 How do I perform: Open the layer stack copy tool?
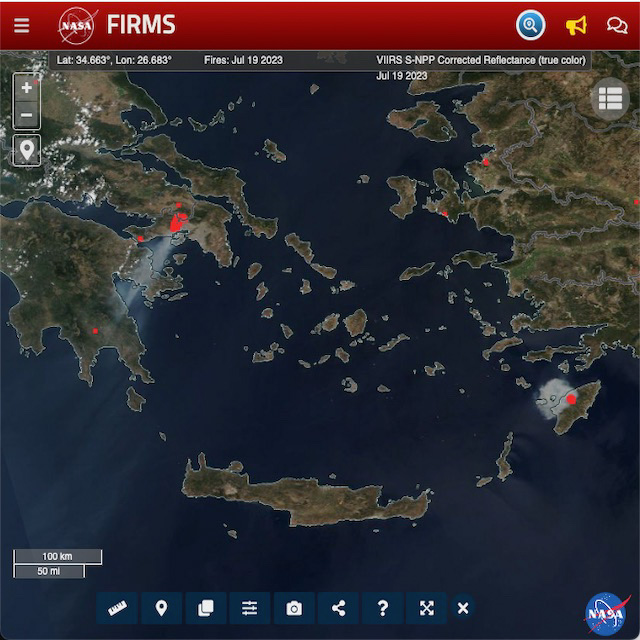[x=206, y=608]
